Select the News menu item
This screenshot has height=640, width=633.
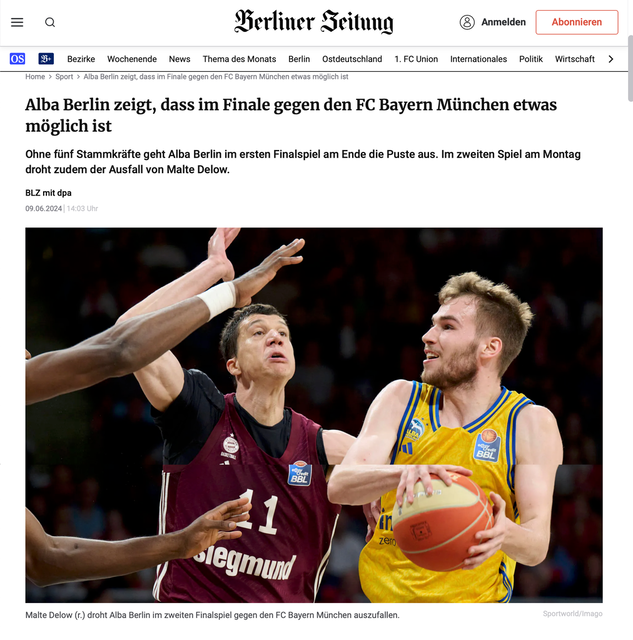tap(180, 59)
